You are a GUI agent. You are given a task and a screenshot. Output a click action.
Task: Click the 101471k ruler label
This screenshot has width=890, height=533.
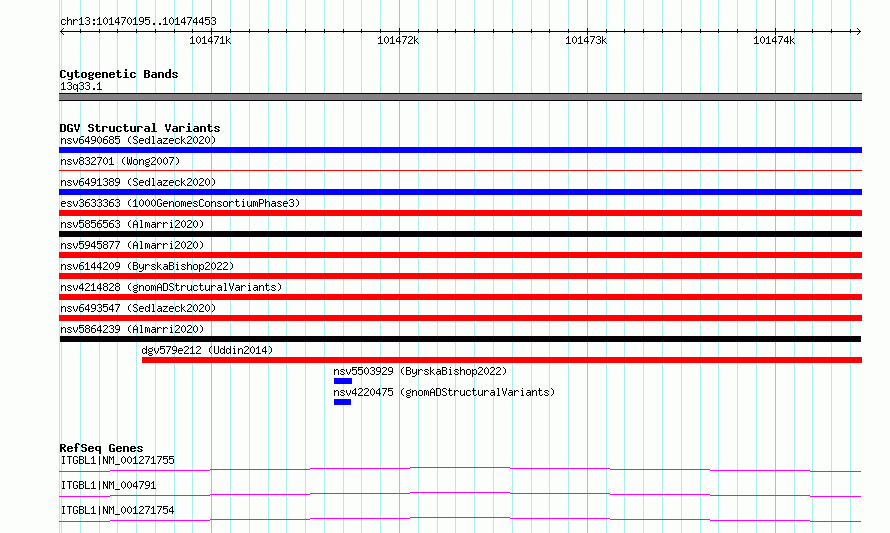tap(210, 40)
